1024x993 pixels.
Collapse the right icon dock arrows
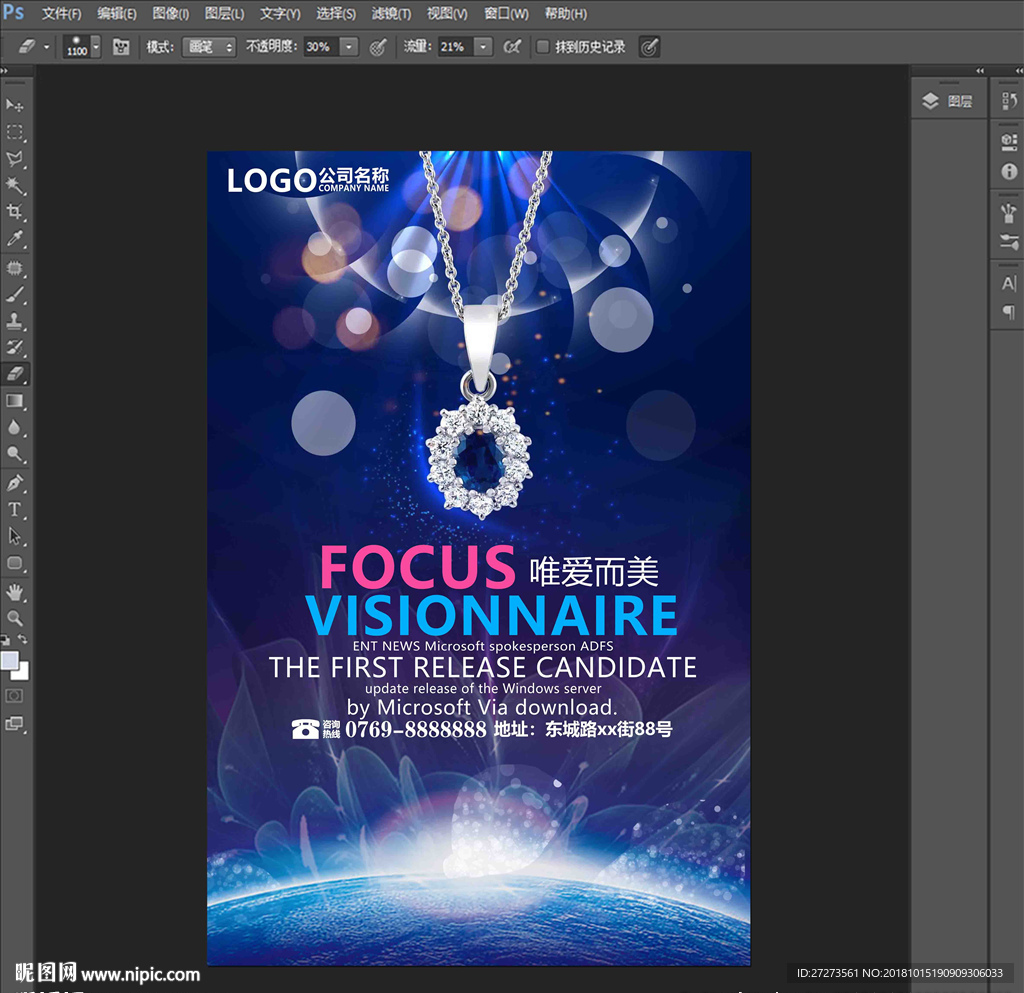(1019, 70)
